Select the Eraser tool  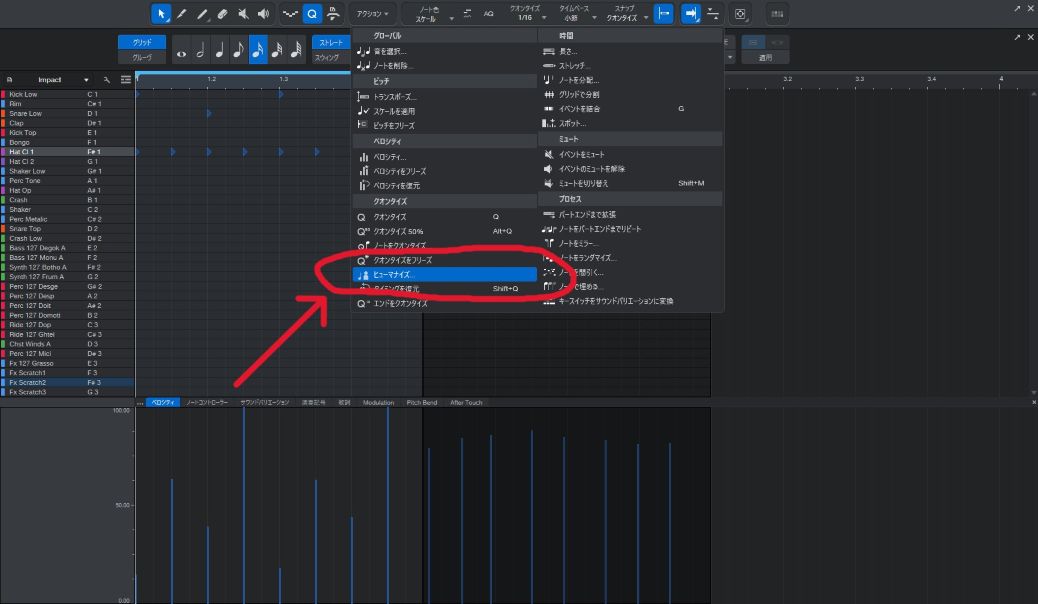coord(222,14)
